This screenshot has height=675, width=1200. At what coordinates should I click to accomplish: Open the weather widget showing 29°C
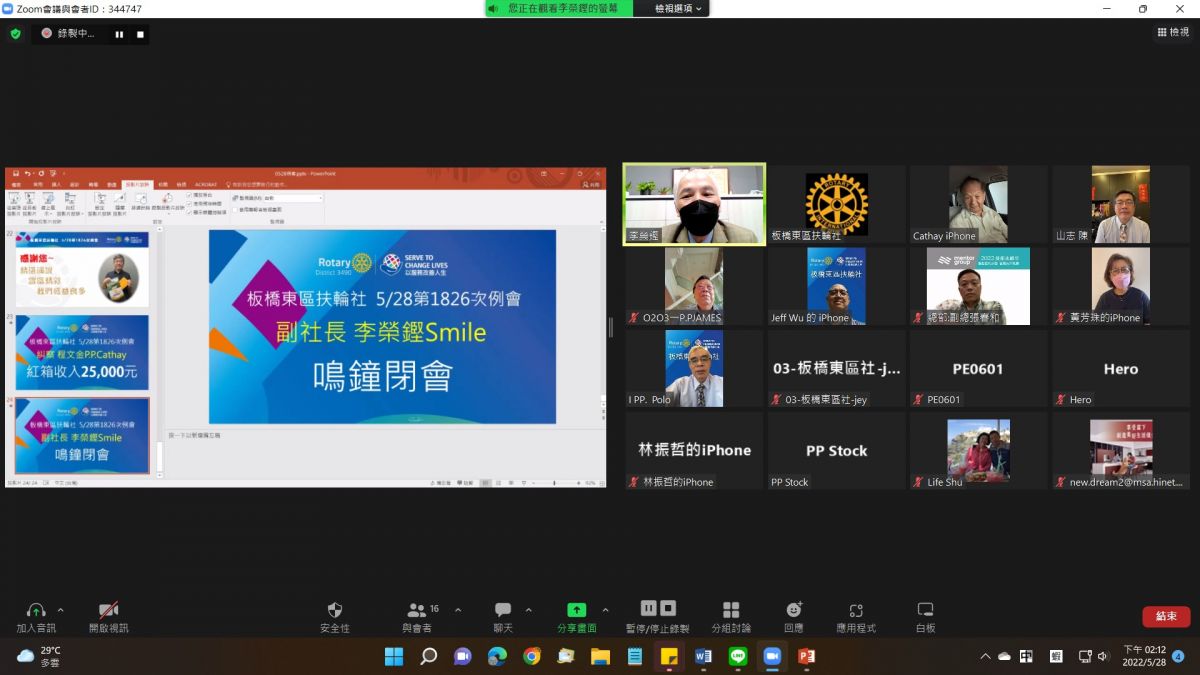point(39,656)
